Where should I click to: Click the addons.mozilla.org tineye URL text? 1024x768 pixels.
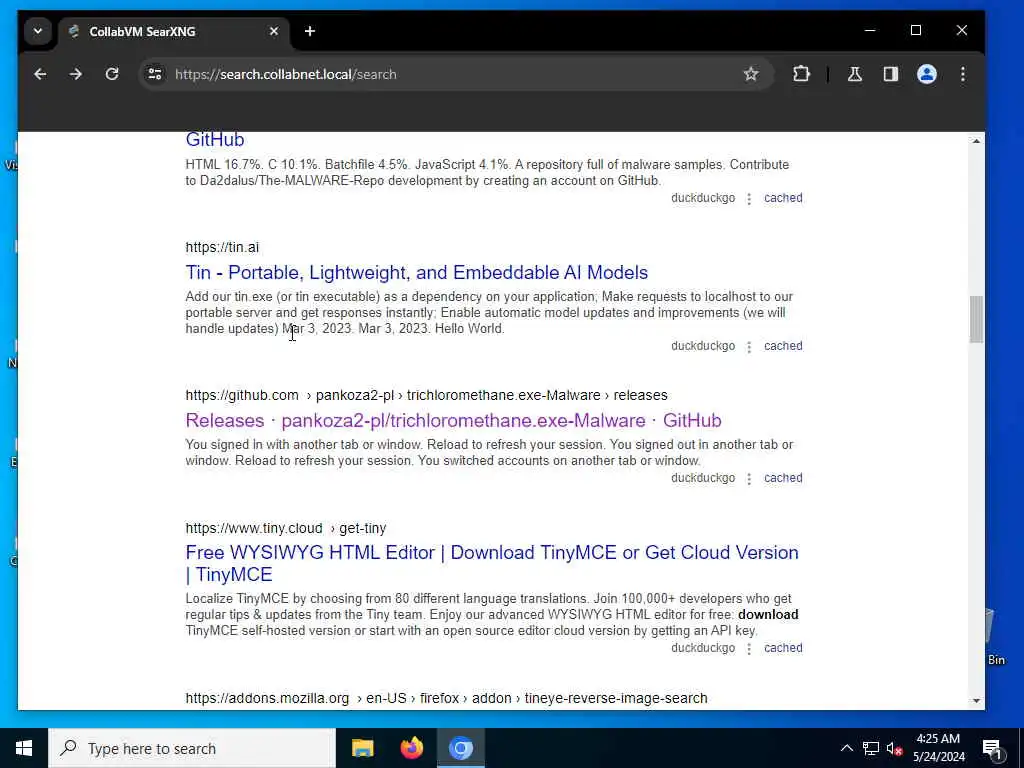[446, 698]
